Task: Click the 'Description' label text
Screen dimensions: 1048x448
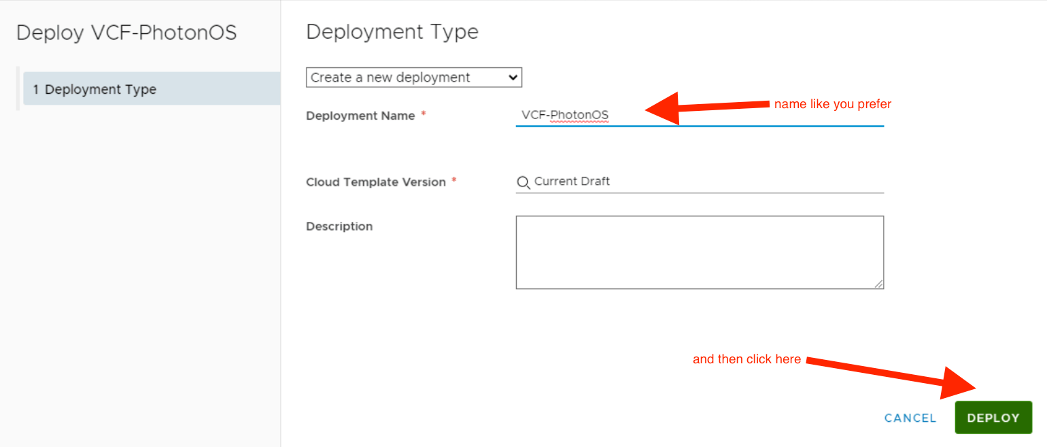Action: point(340,226)
